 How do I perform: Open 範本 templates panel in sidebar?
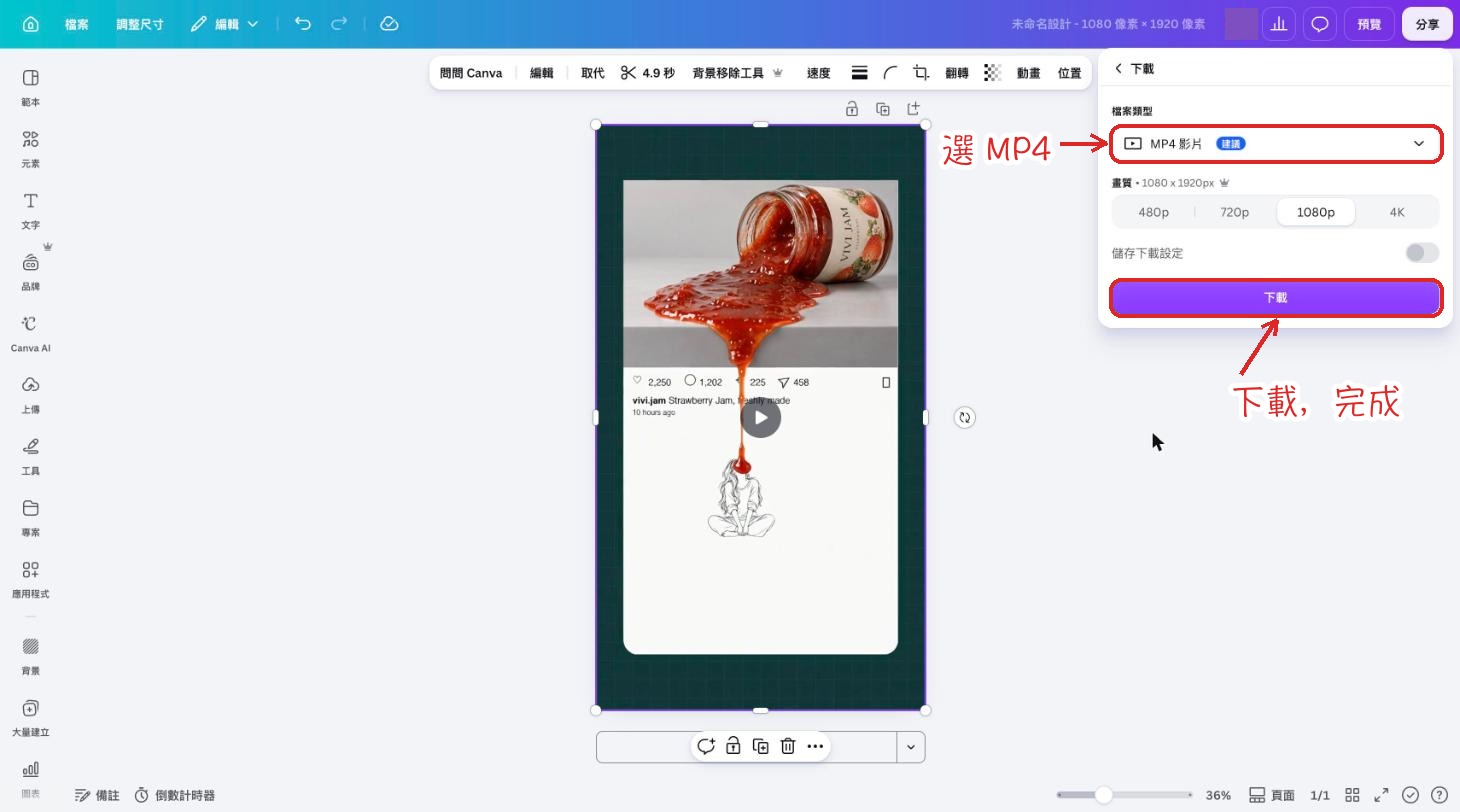point(31,87)
